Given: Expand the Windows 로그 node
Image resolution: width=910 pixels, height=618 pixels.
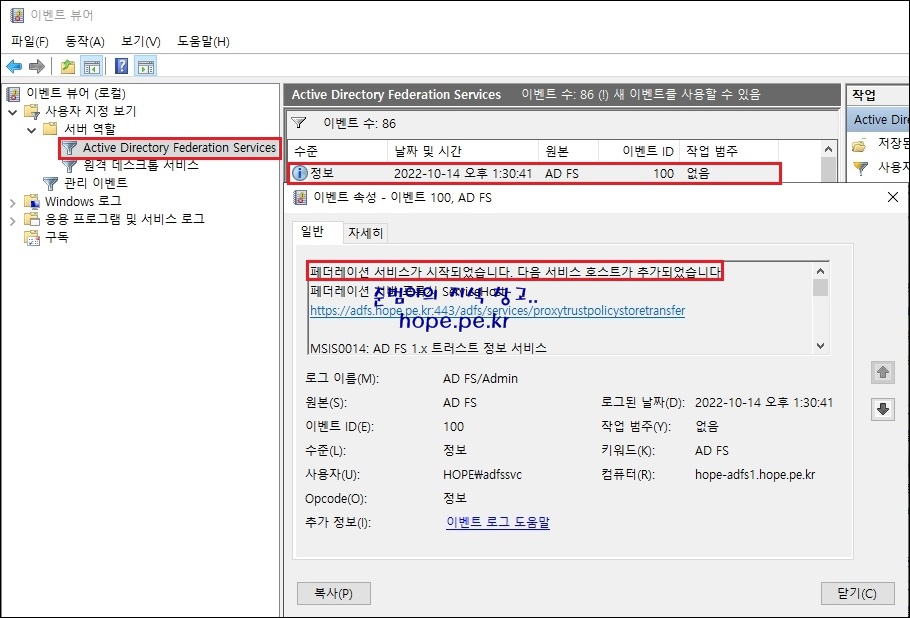Looking at the screenshot, I should point(13,203).
